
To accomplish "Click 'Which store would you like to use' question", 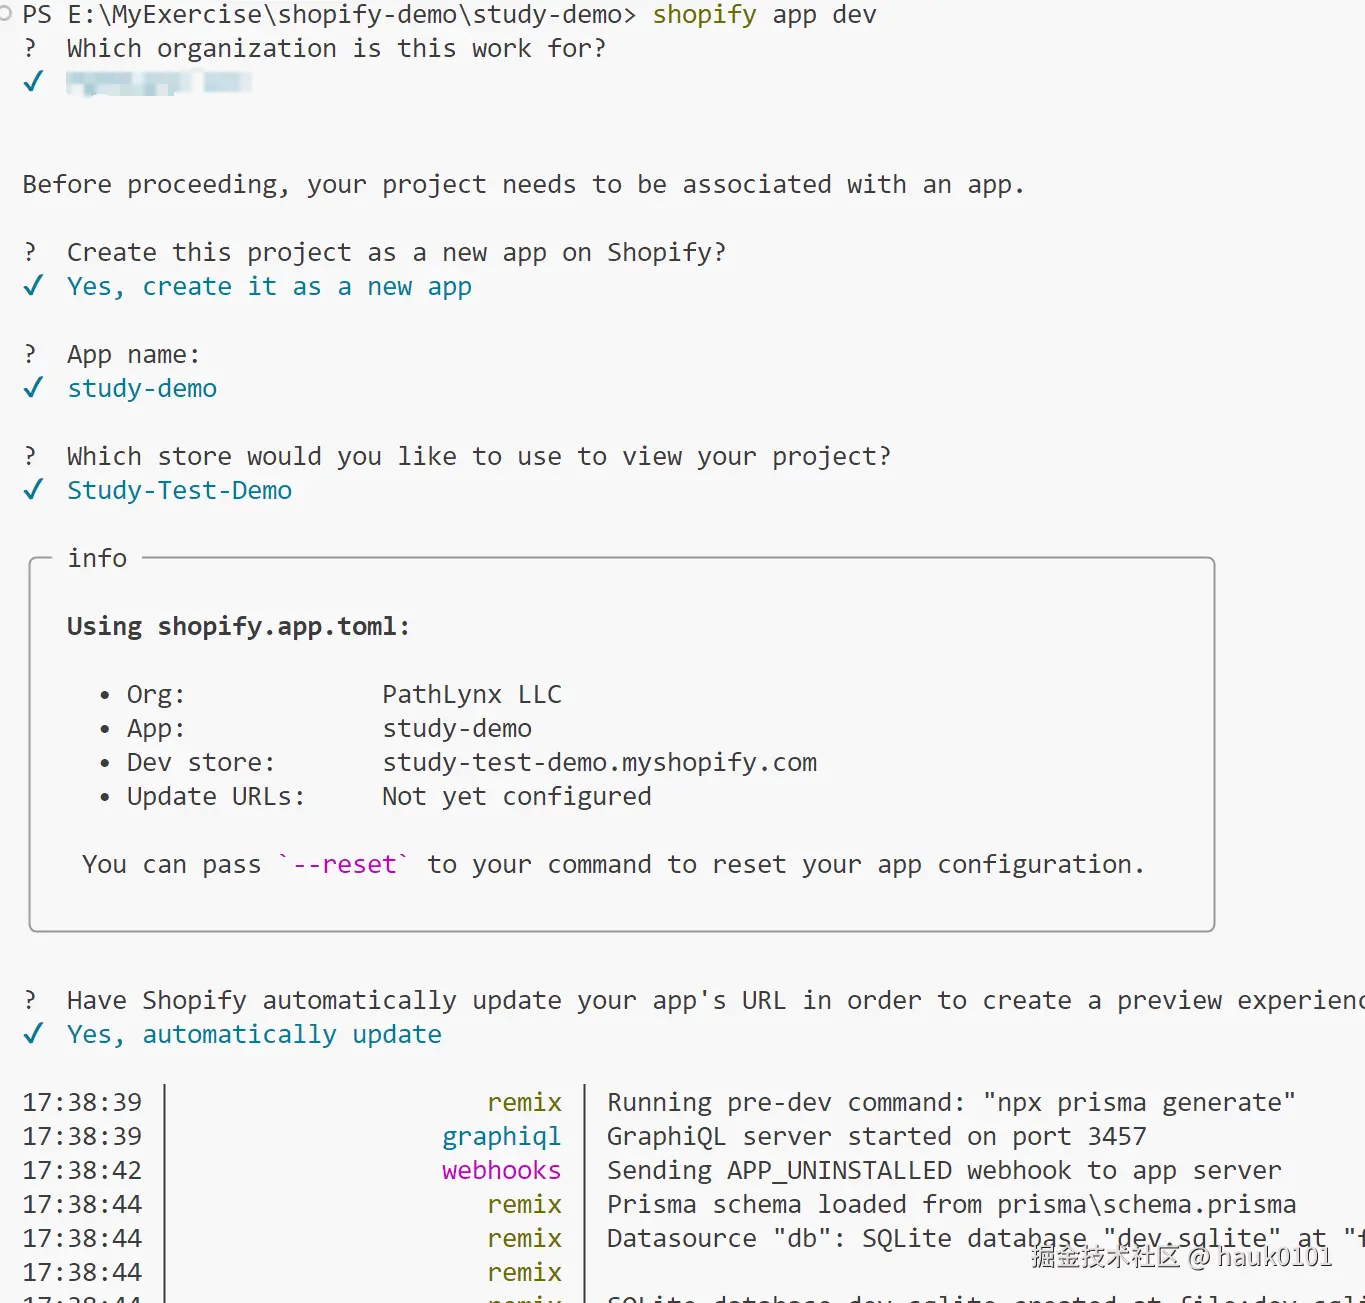I will pos(478,457).
